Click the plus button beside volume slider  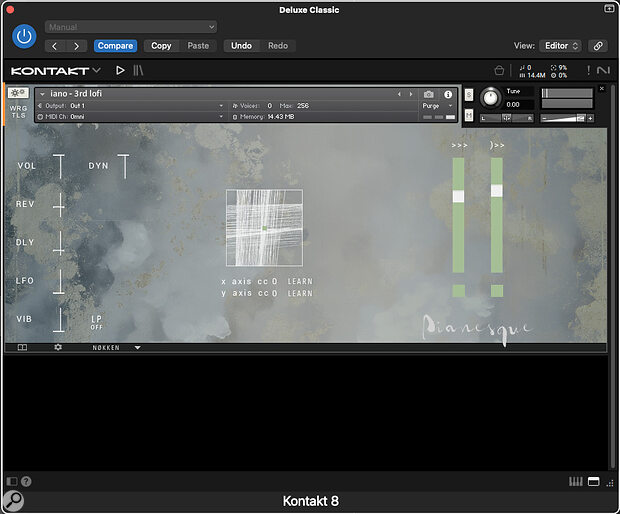tap(590, 118)
